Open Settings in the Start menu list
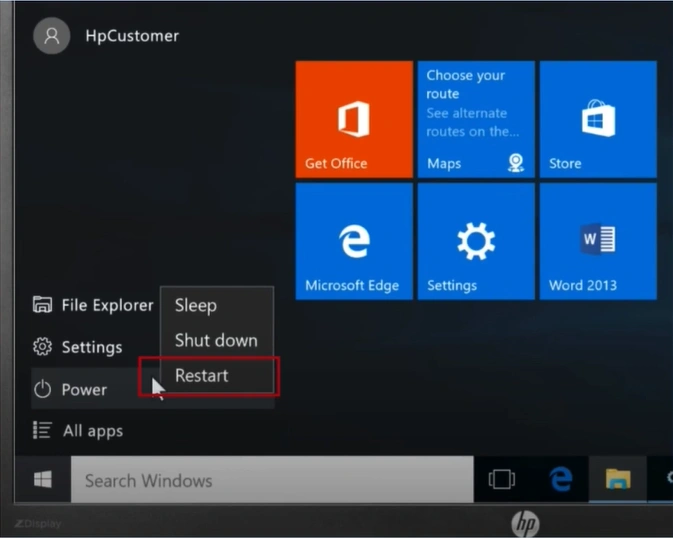The image size is (673, 538). pos(78,347)
